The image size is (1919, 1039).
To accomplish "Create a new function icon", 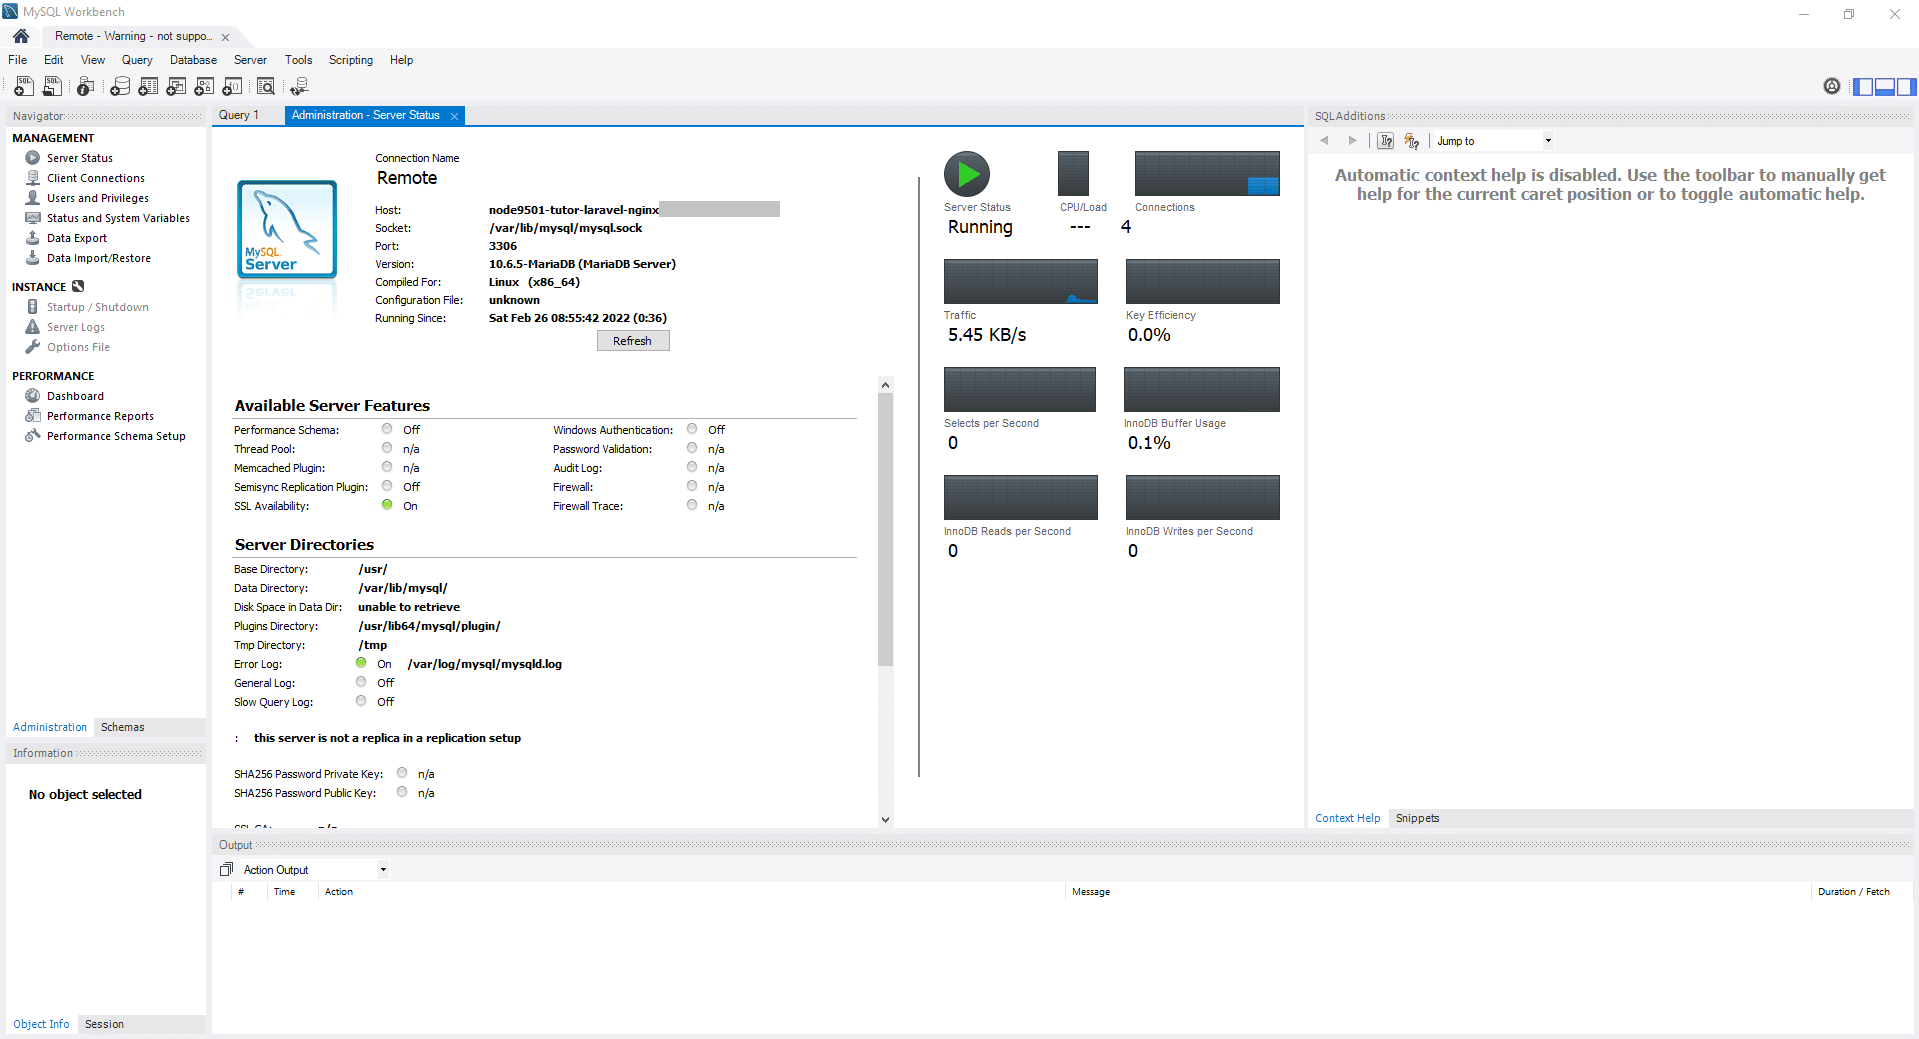I will click(x=232, y=87).
